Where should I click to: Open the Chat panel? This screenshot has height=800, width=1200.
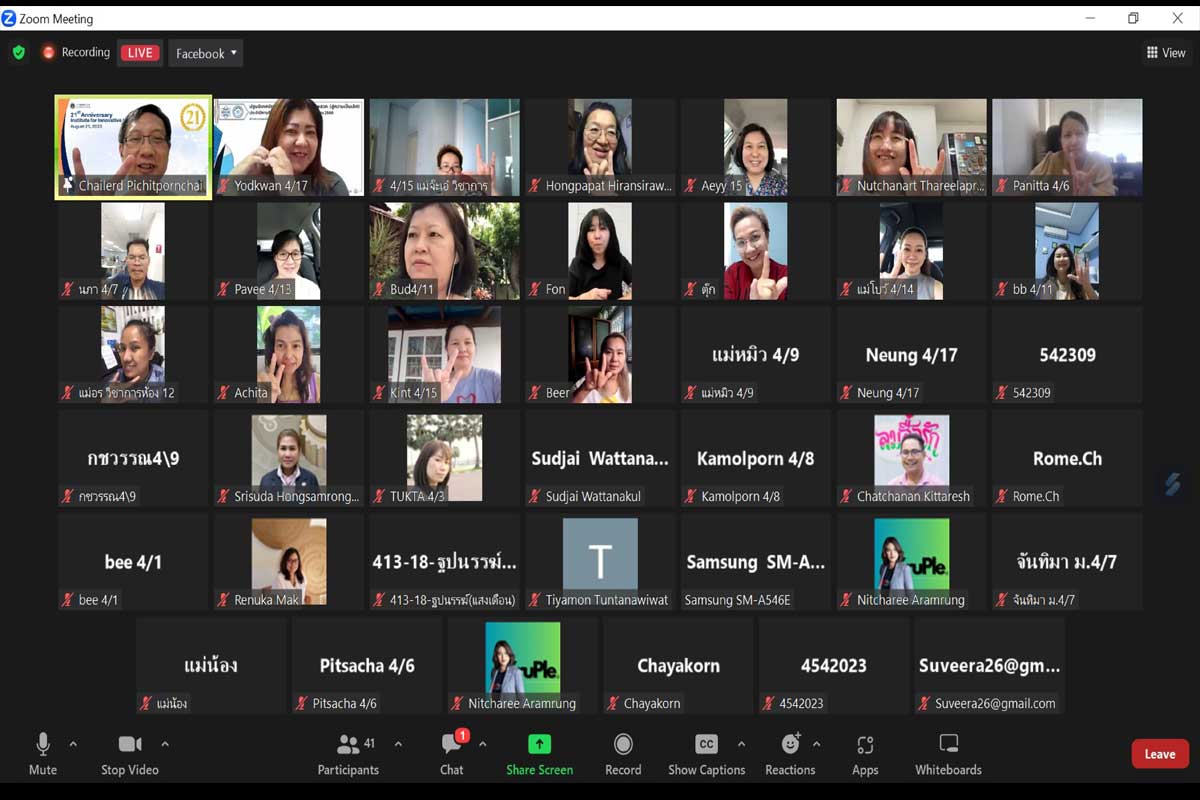[451, 745]
